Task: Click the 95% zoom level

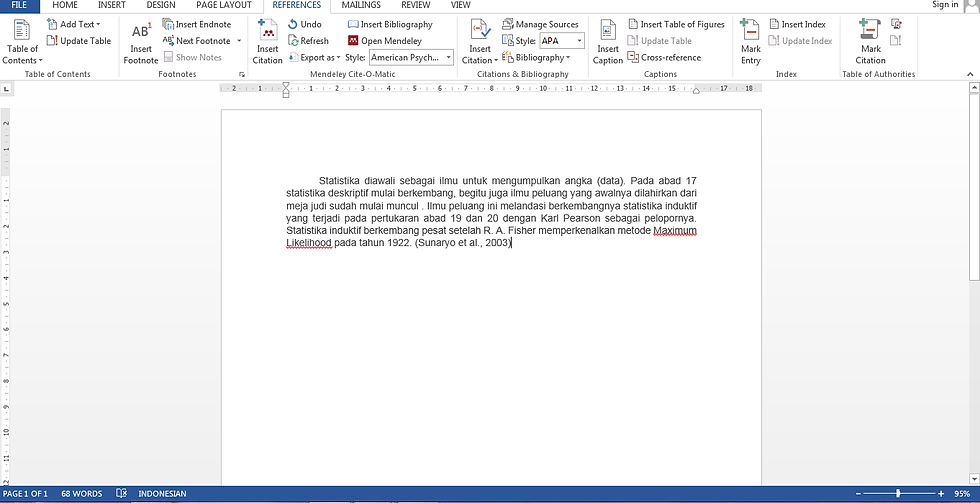Action: pyautogui.click(x=962, y=494)
